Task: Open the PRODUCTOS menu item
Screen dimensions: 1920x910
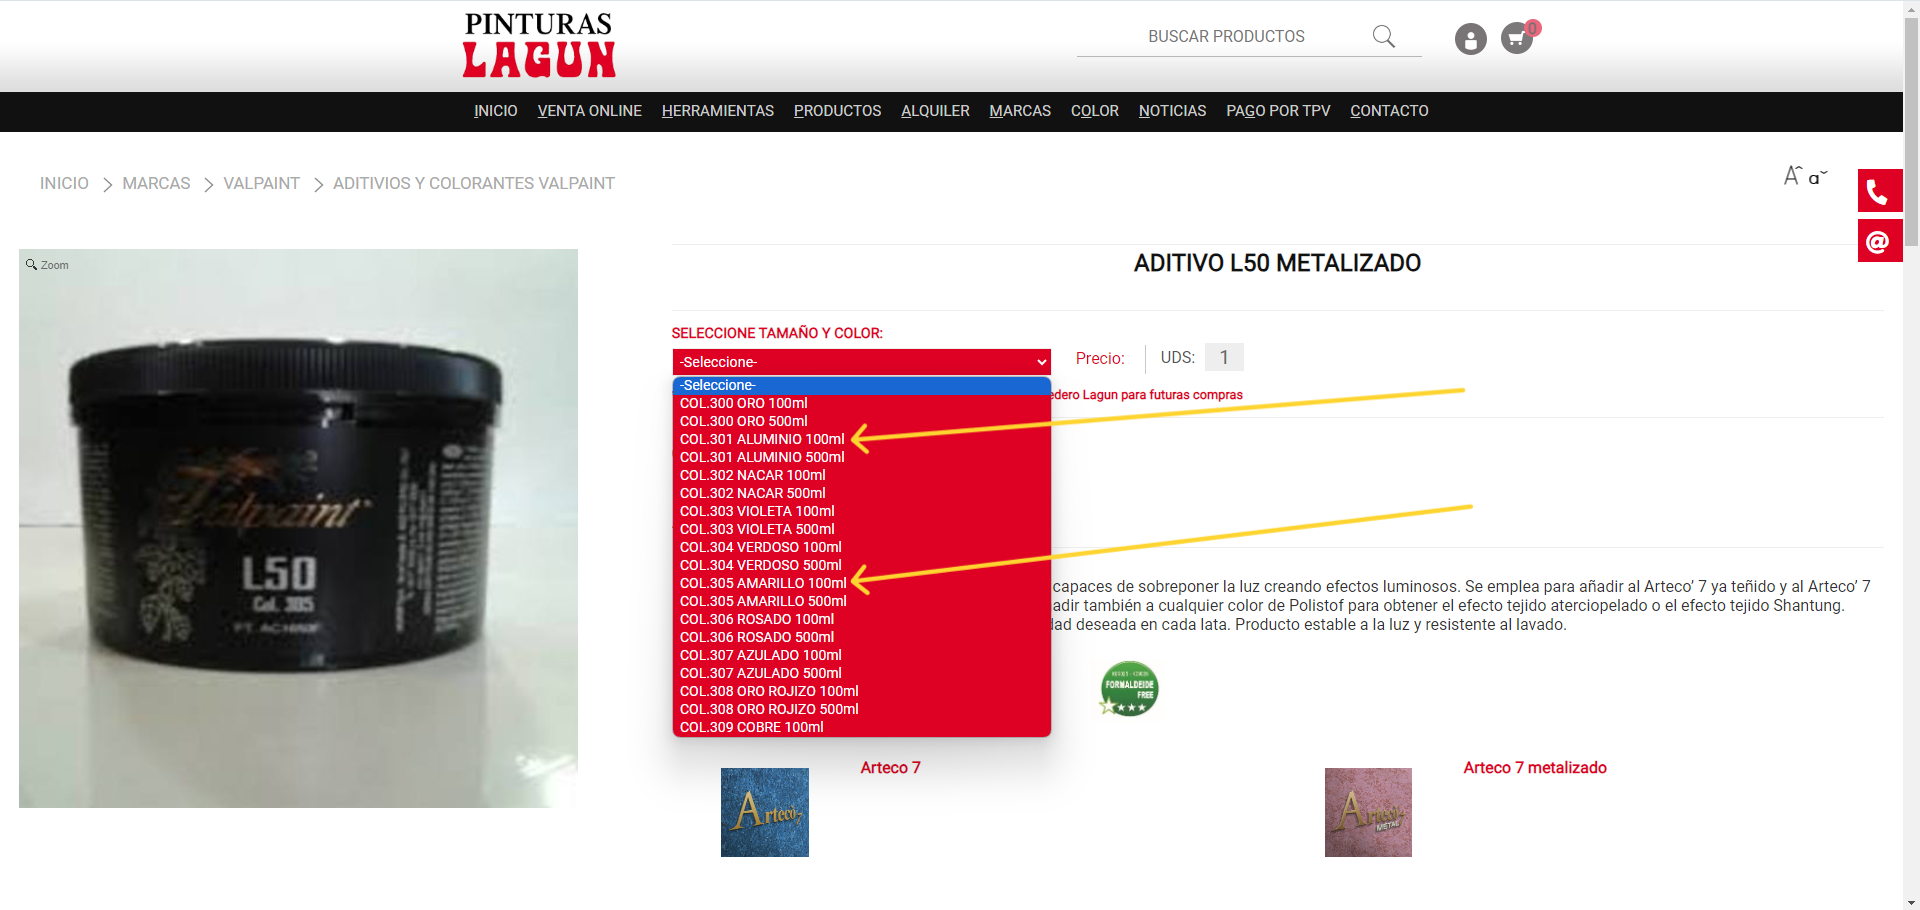Action: 837,111
